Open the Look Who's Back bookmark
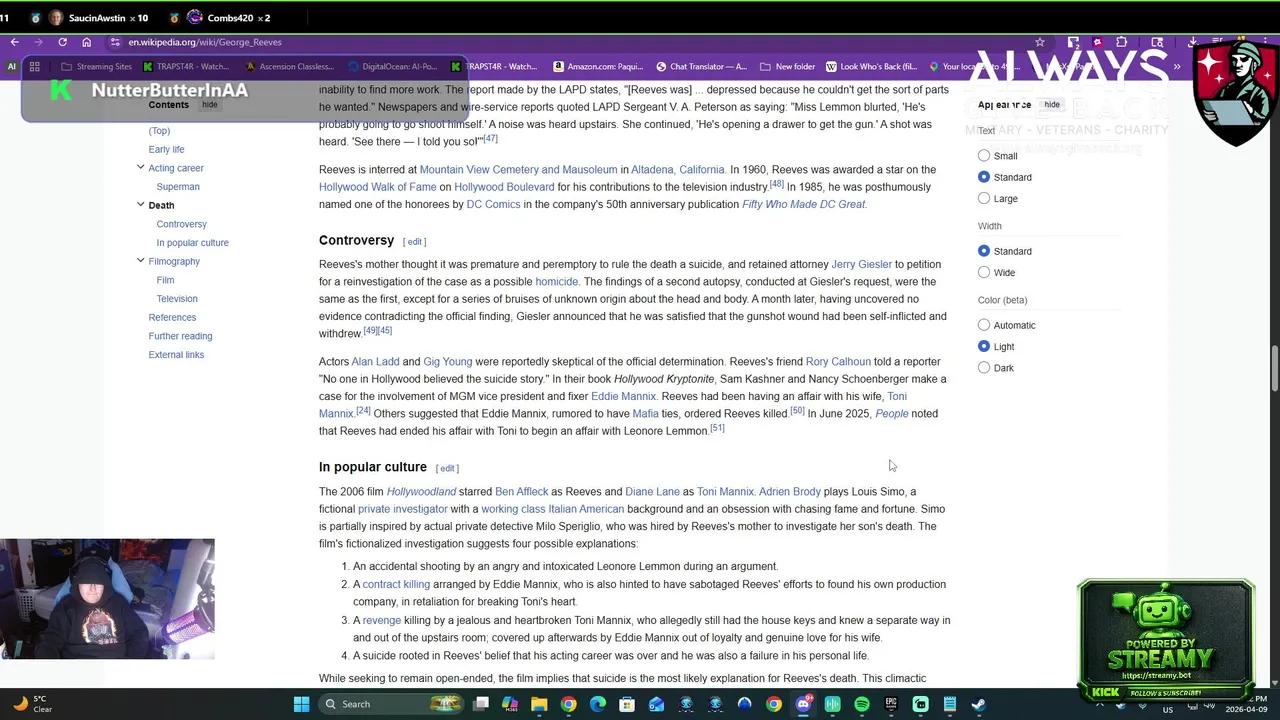Screen dimensions: 1280x720 tap(870, 67)
